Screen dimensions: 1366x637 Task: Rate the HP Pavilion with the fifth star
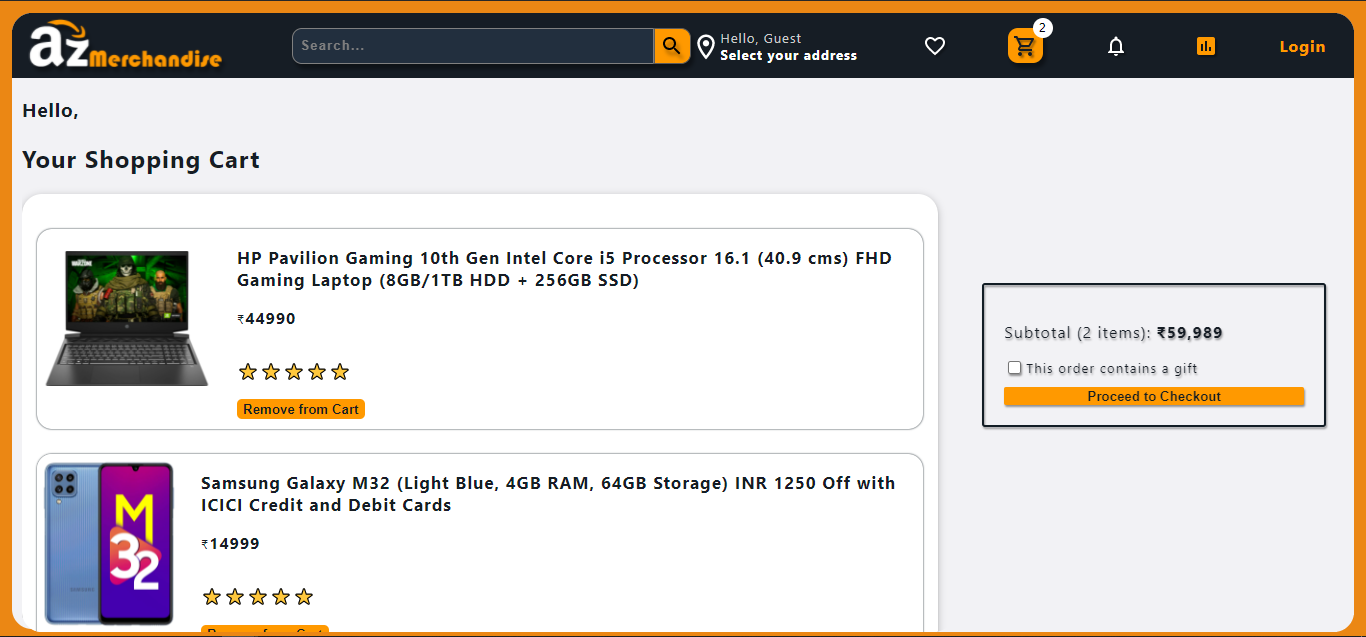(x=340, y=371)
